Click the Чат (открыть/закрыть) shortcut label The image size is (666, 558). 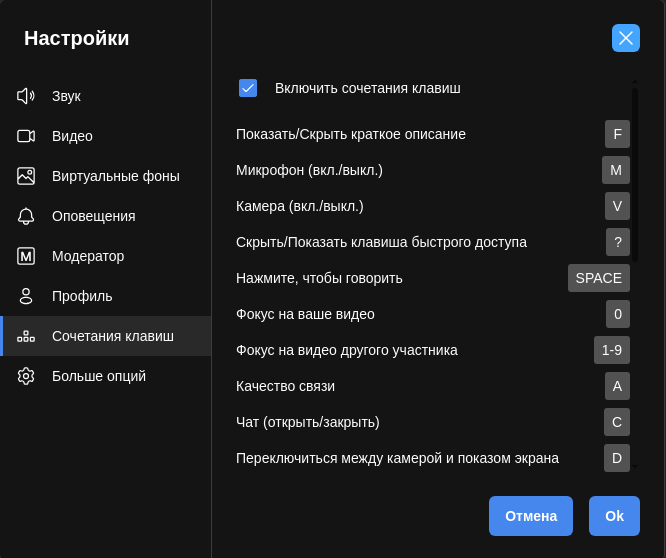click(x=307, y=422)
